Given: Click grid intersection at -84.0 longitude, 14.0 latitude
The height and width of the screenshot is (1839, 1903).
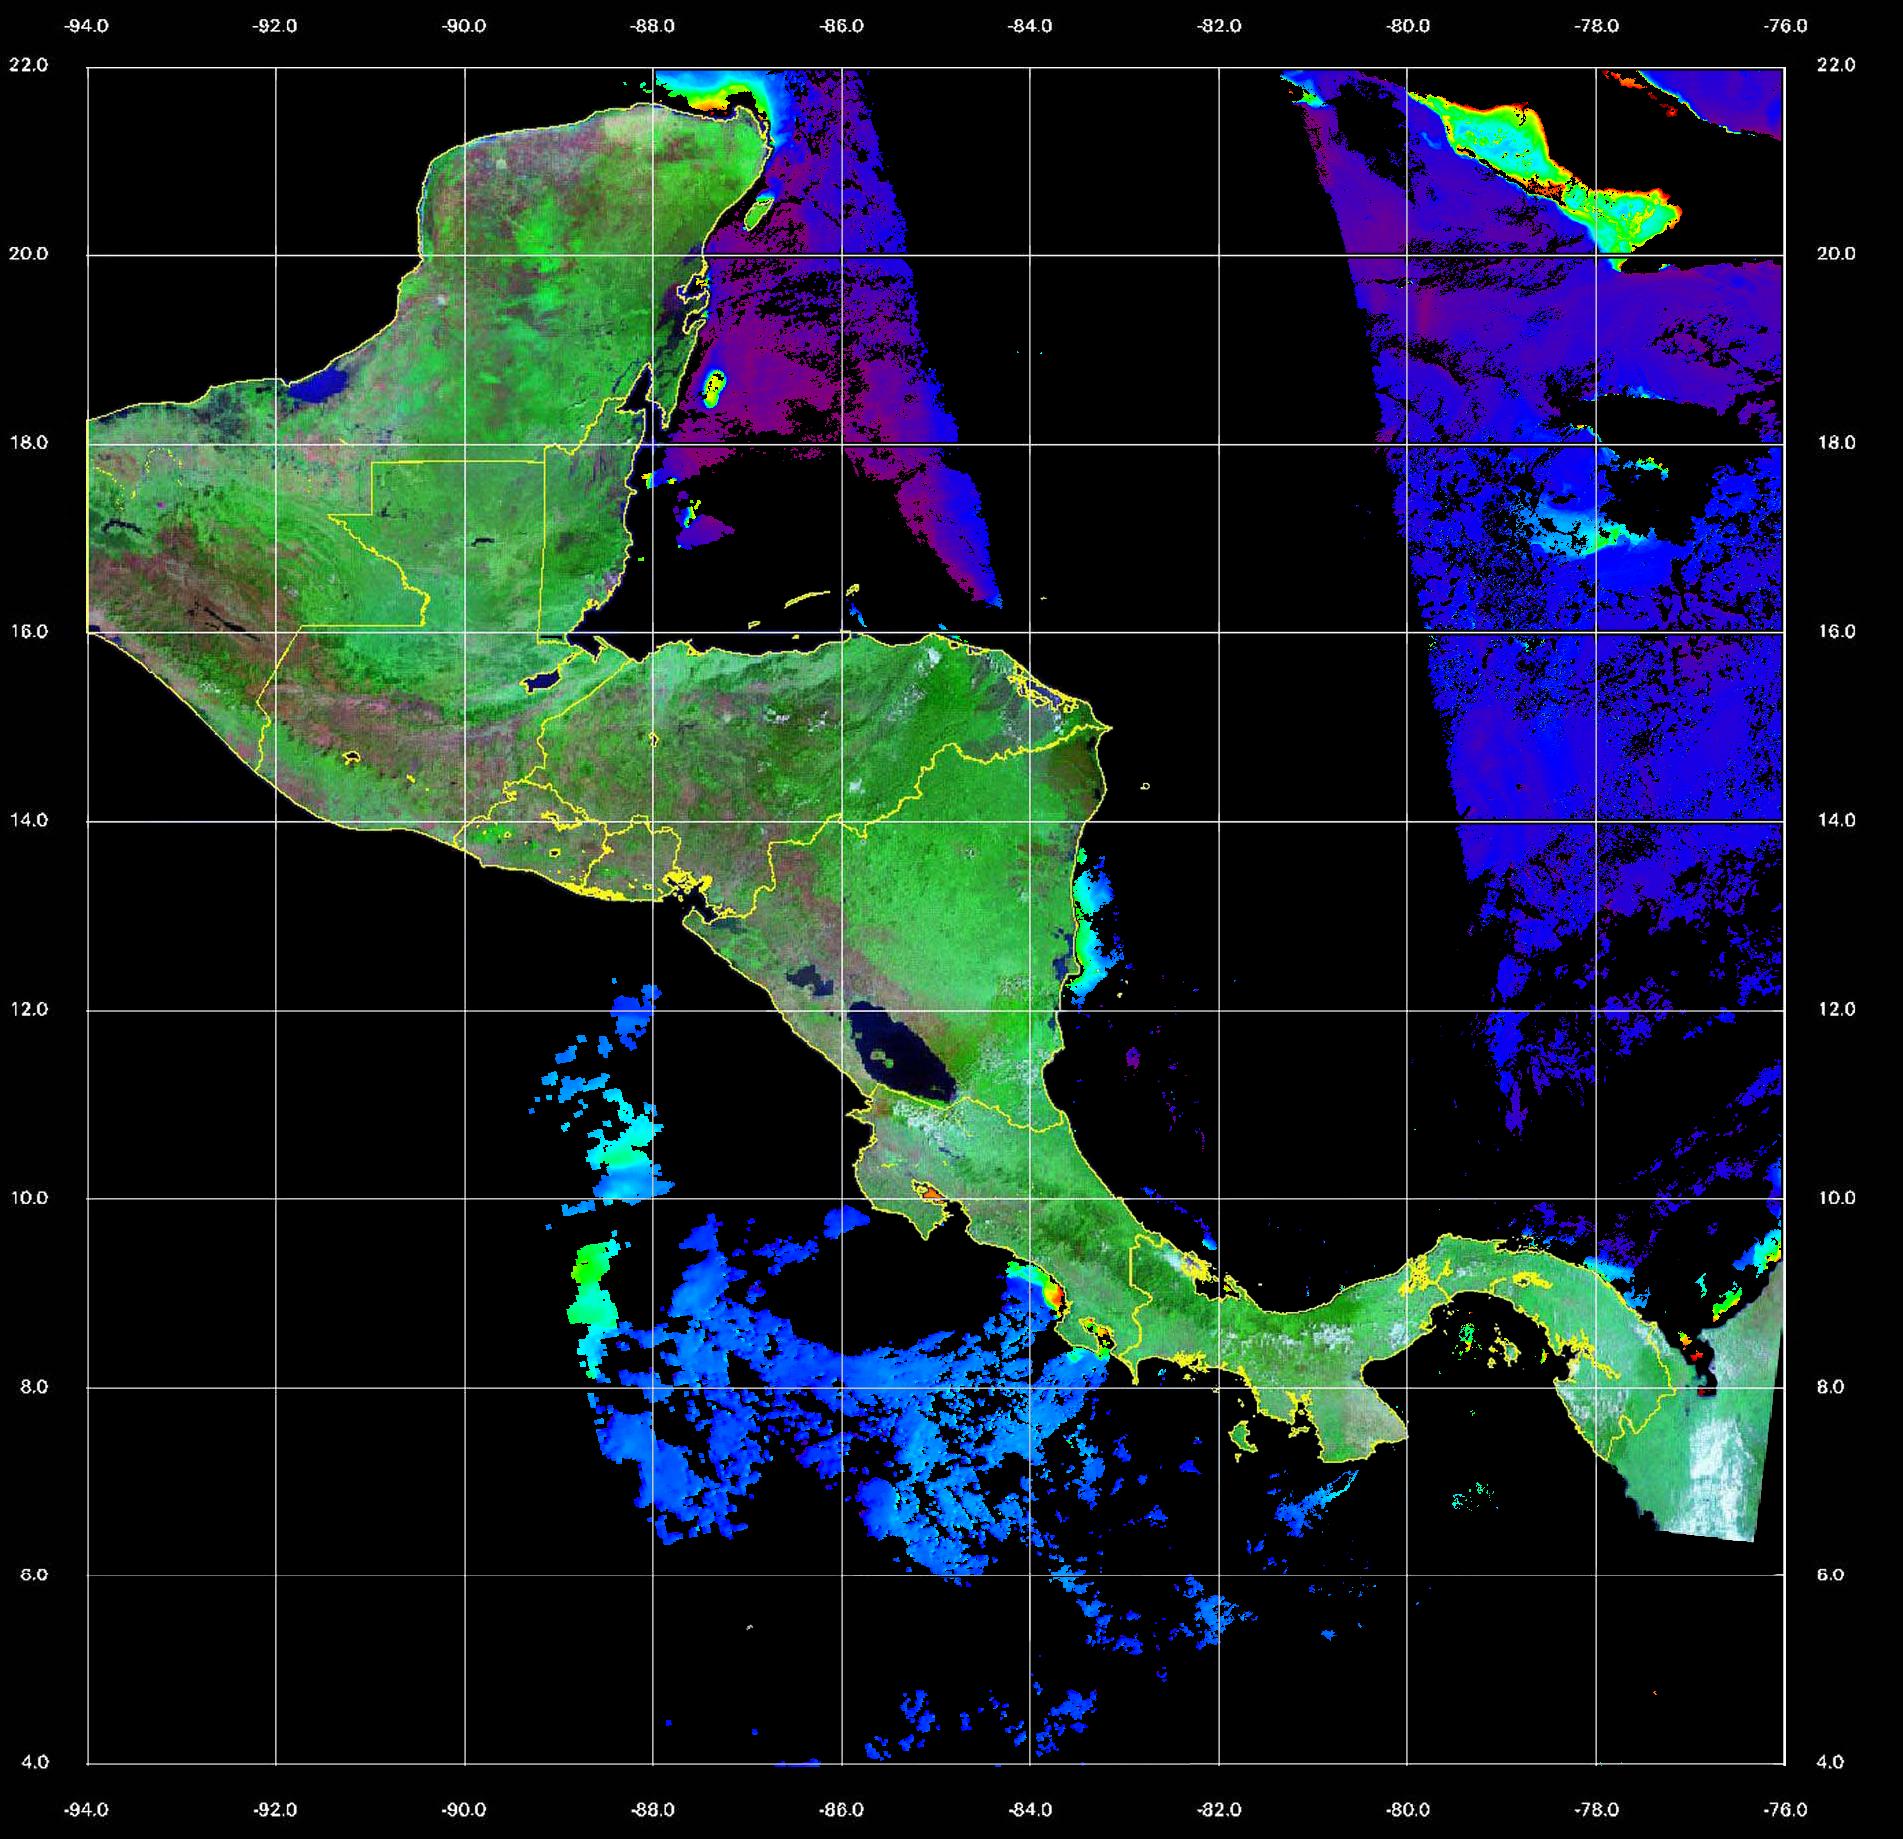Looking at the screenshot, I should coord(1030,821).
